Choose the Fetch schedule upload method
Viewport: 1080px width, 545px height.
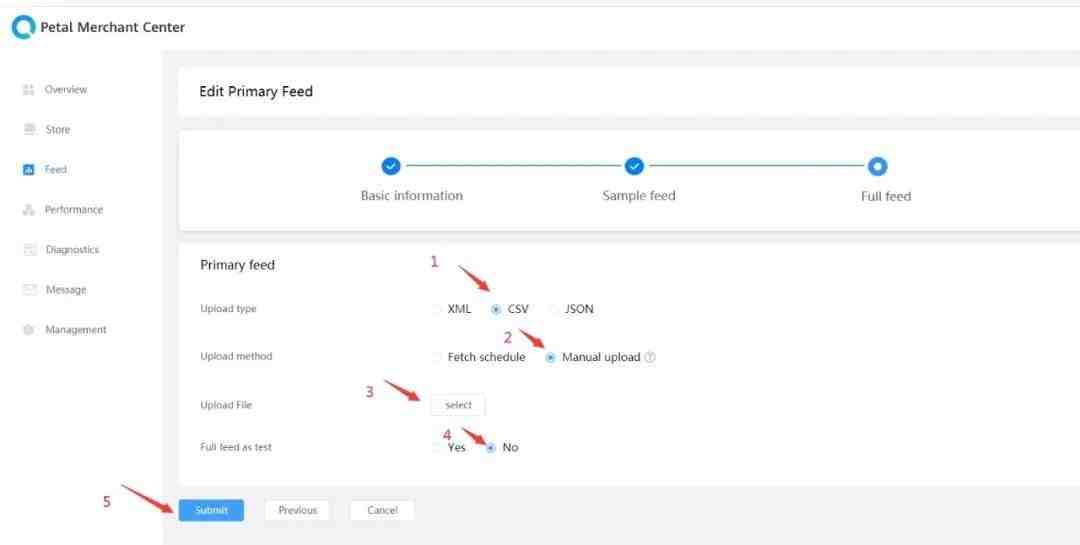[436, 357]
